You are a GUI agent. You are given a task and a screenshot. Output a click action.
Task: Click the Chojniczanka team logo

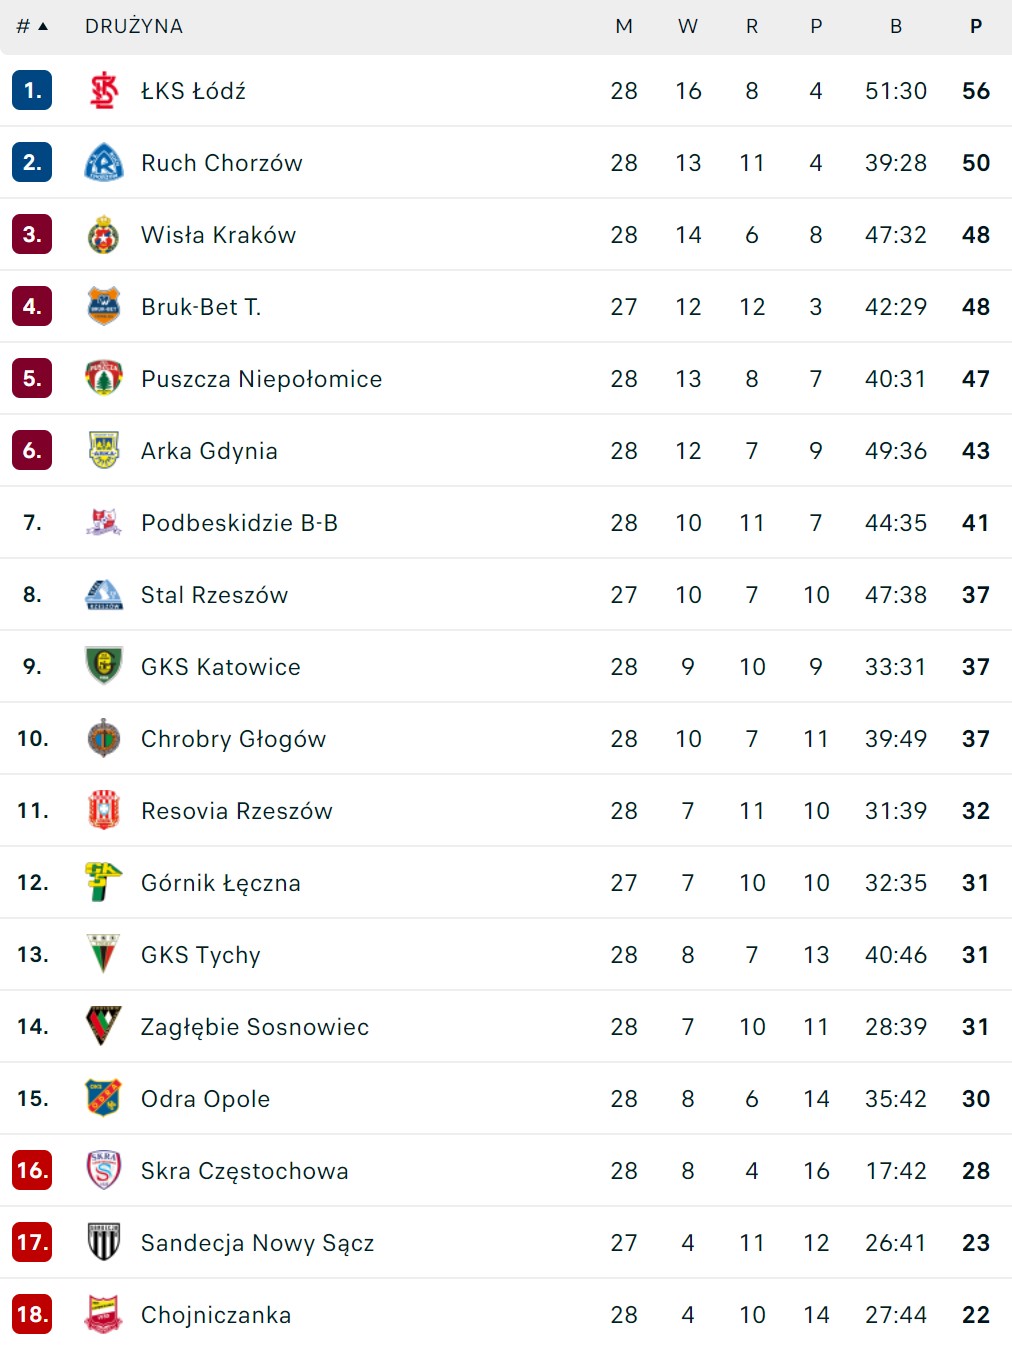pos(104,1315)
